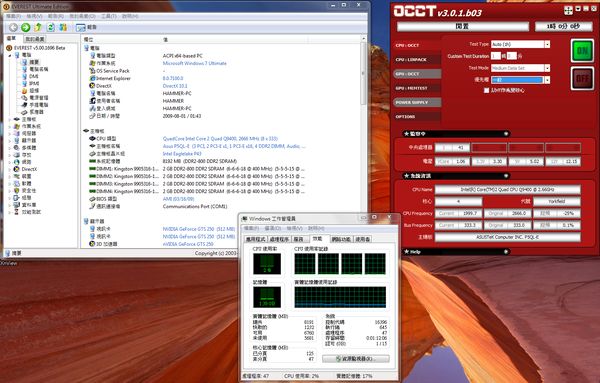Open the Help (H) menu in EVEREST
The width and height of the screenshot is (600, 383).
pos(130,16)
